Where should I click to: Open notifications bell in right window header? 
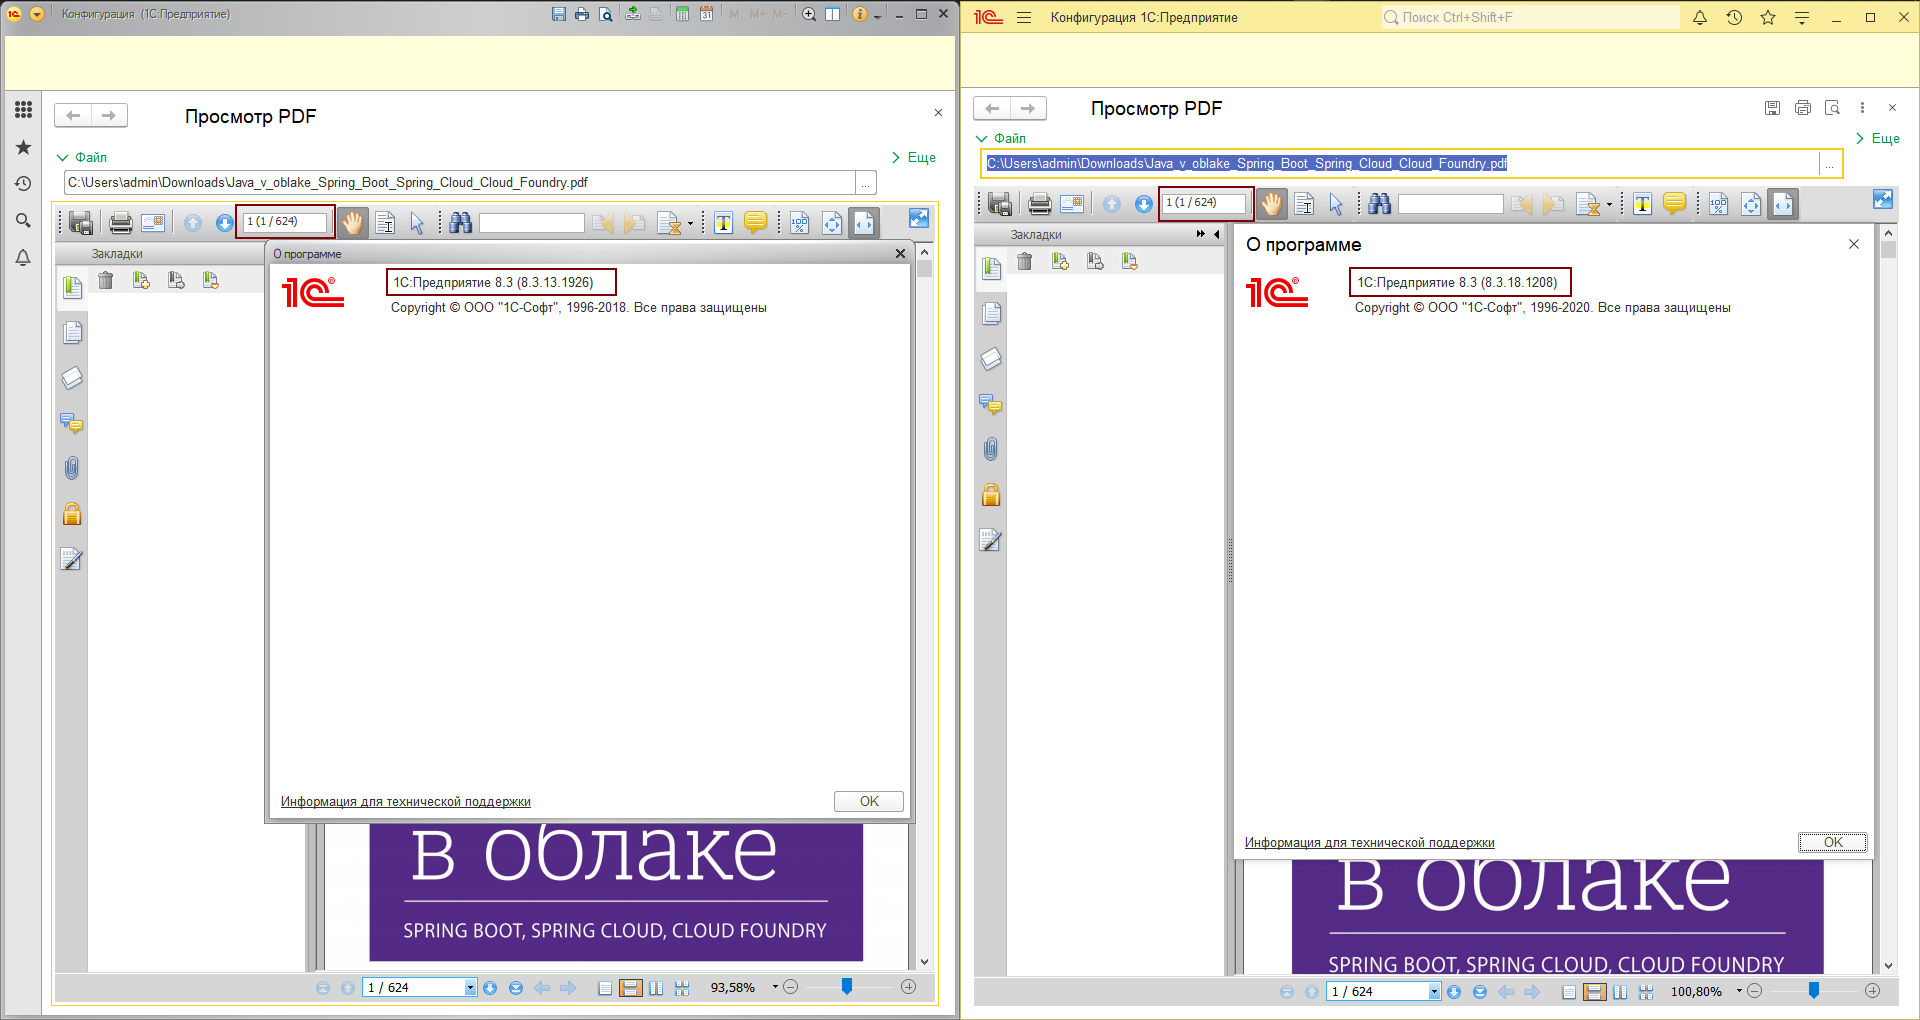click(1700, 17)
